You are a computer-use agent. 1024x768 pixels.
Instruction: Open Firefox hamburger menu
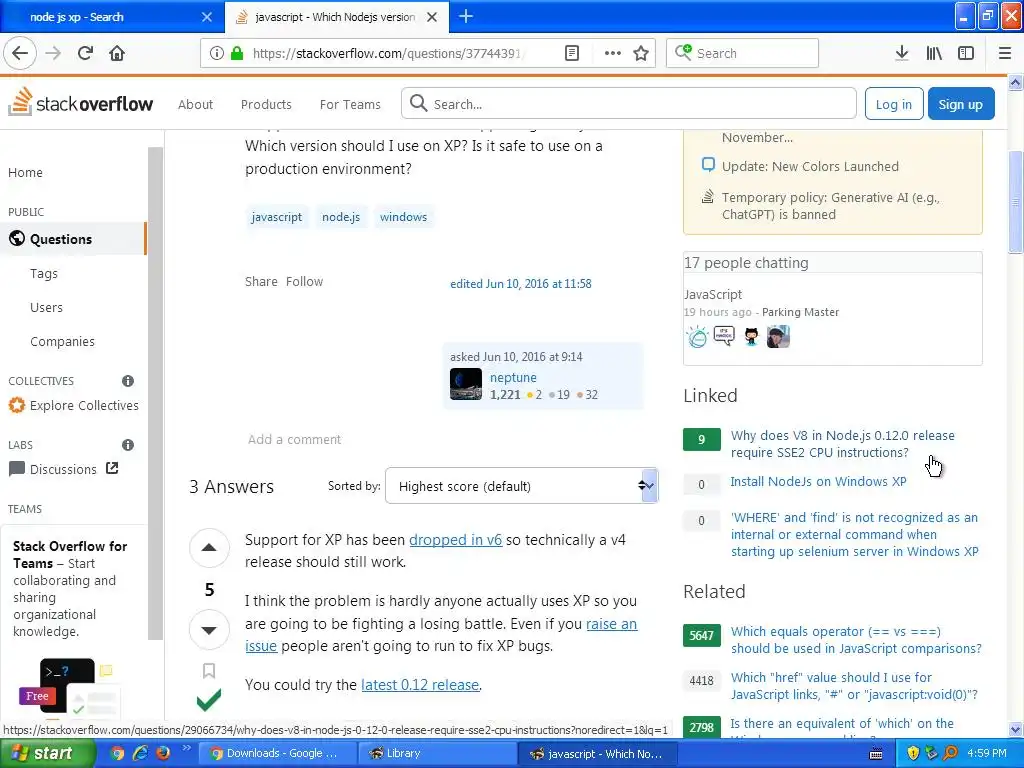(1005, 53)
